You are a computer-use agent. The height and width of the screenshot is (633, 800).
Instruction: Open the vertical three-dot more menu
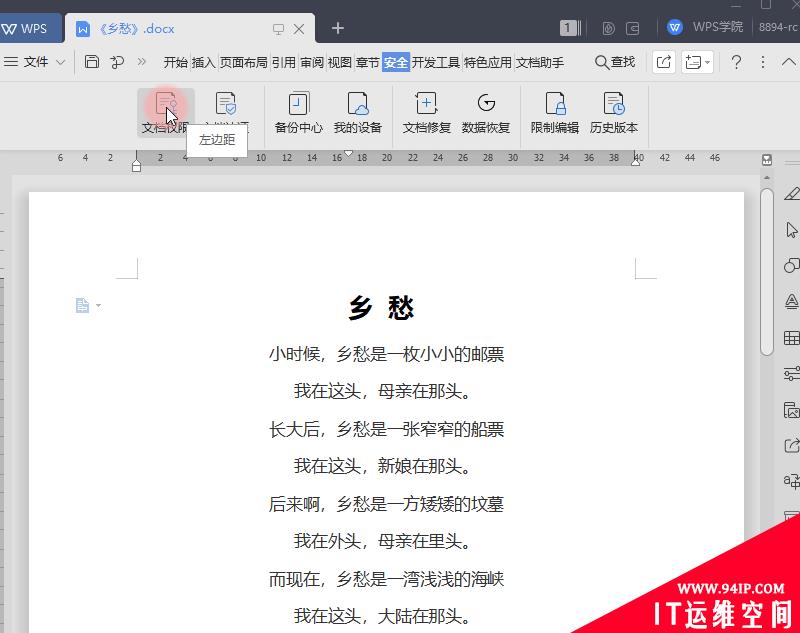(763, 62)
